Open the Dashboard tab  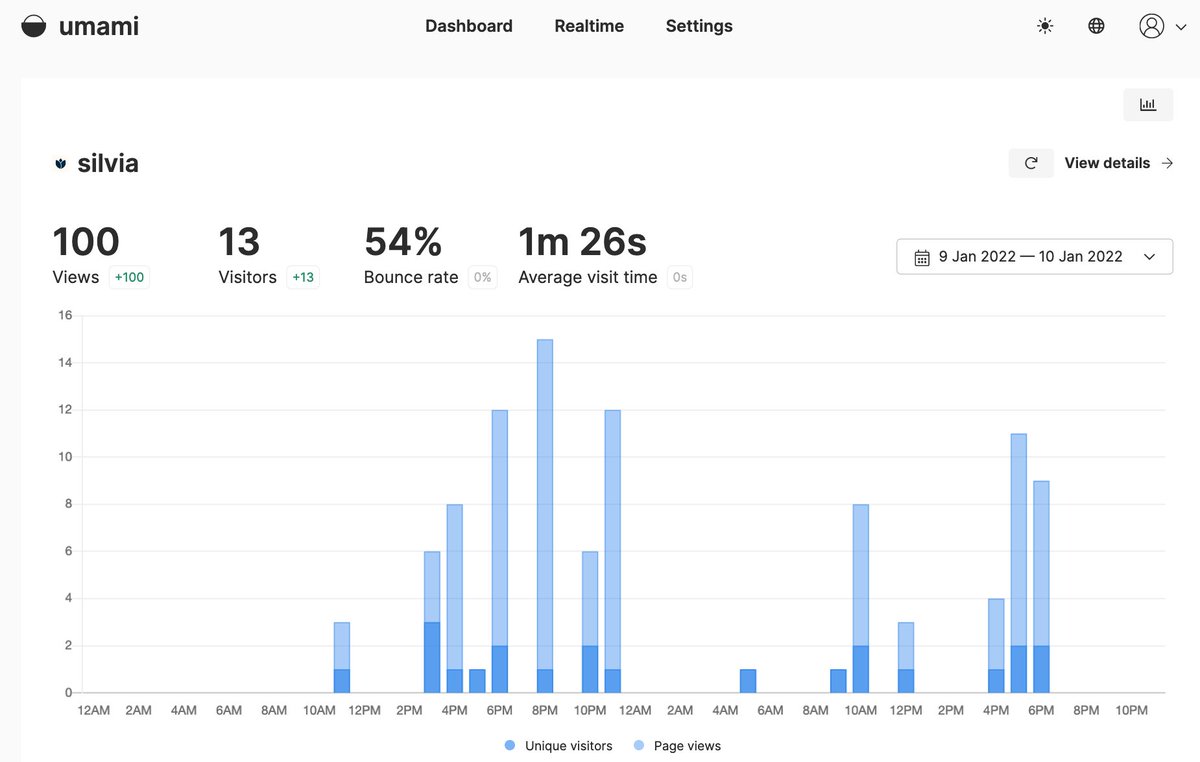[x=468, y=26]
